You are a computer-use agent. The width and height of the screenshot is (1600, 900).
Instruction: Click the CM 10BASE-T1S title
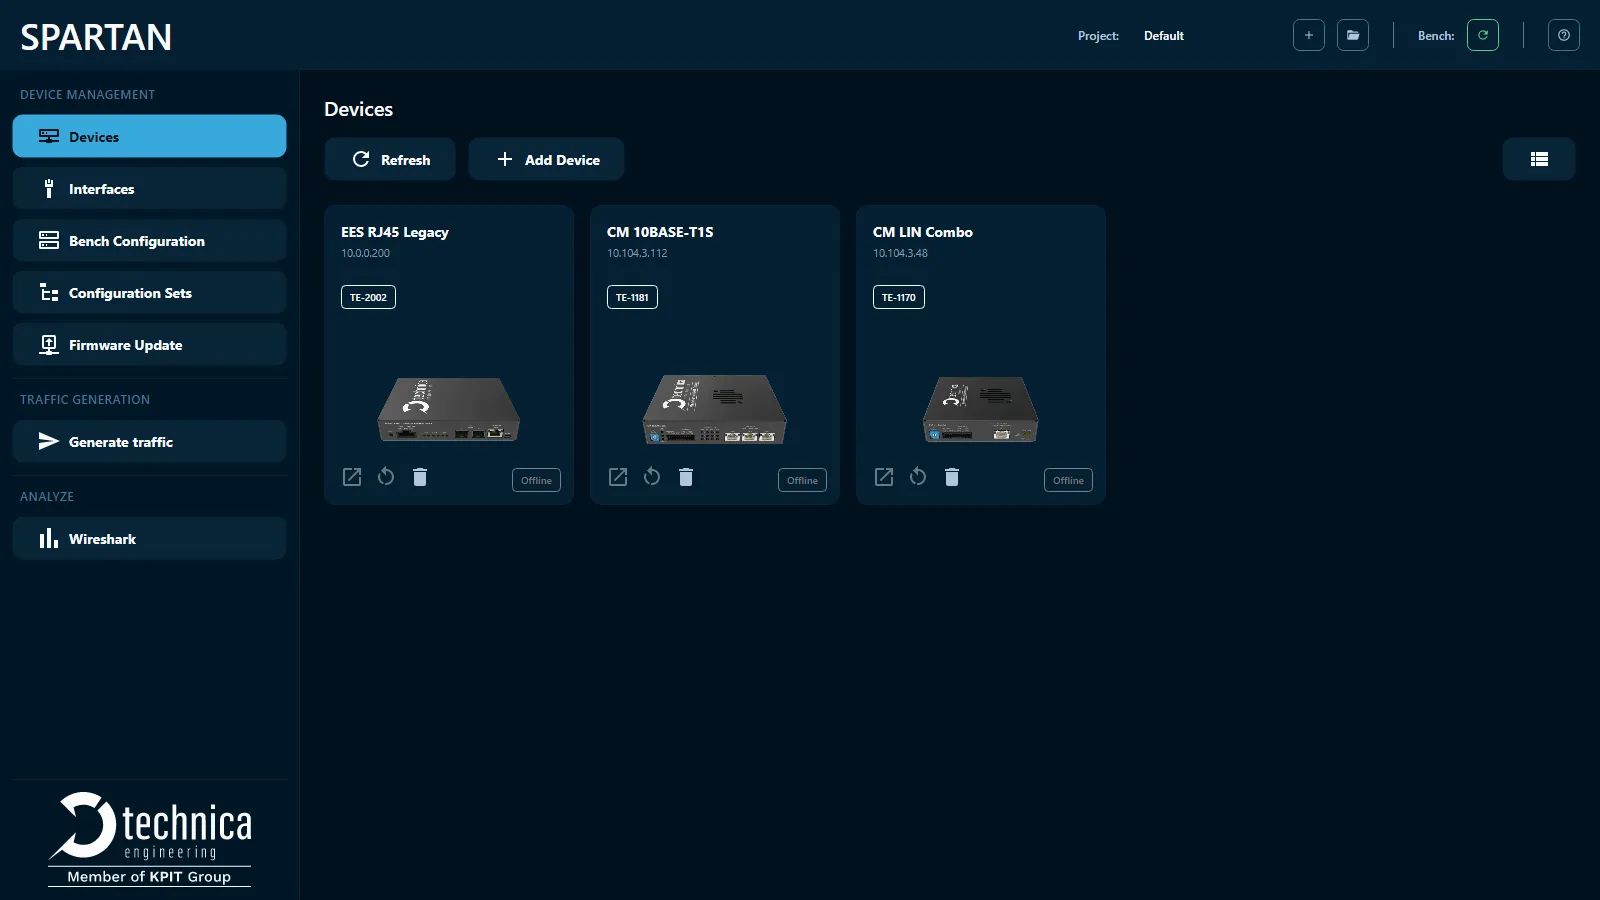pos(660,232)
